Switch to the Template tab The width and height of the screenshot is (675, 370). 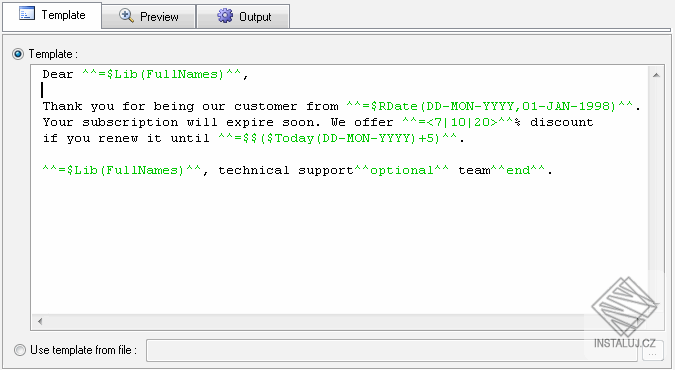(x=52, y=15)
